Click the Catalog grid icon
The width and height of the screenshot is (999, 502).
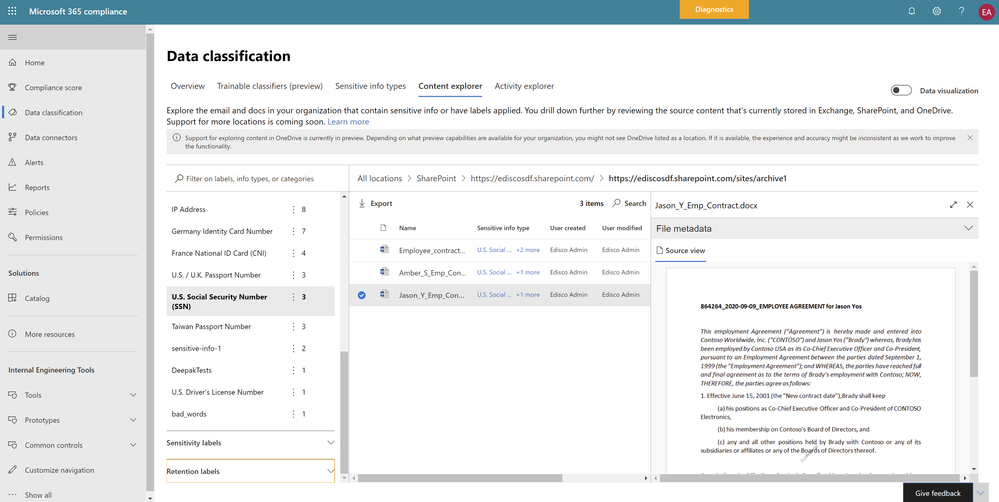[x=12, y=298]
